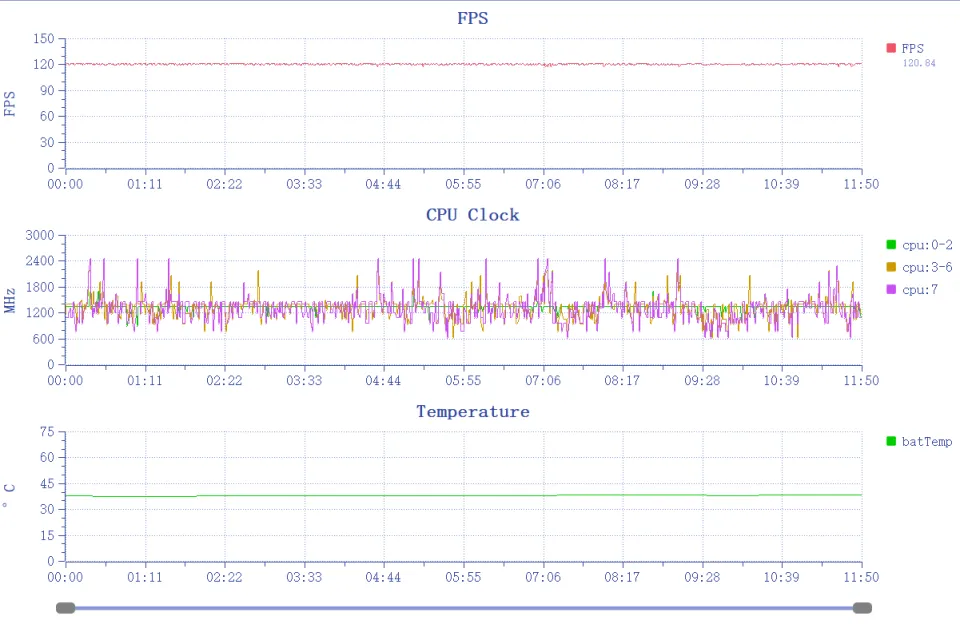Viewport: 960px width, 624px height.
Task: Hide the batTemp series via its label
Action: [927, 441]
